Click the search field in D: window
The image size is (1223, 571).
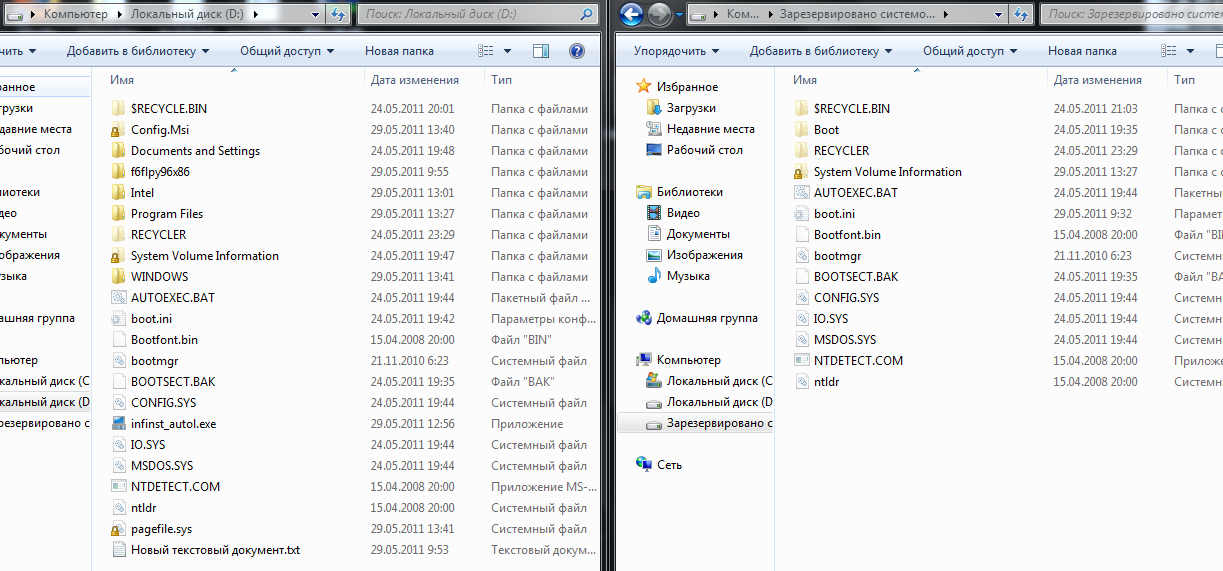click(478, 15)
